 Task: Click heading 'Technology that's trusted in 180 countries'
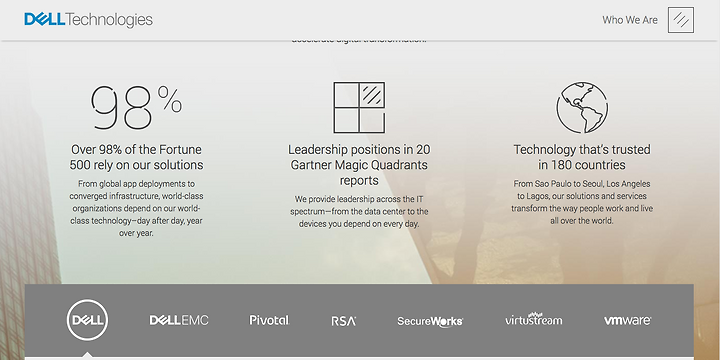[582, 157]
